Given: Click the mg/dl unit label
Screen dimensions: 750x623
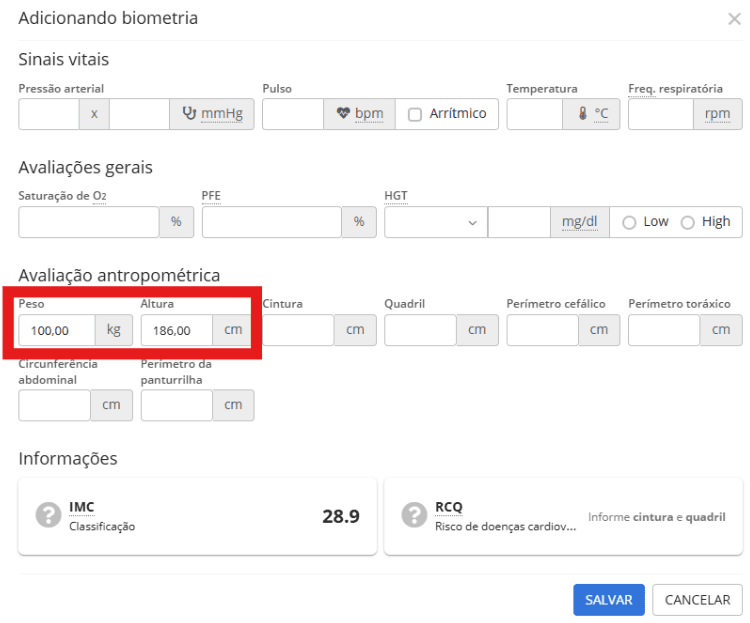Looking at the screenshot, I should coord(580,222).
